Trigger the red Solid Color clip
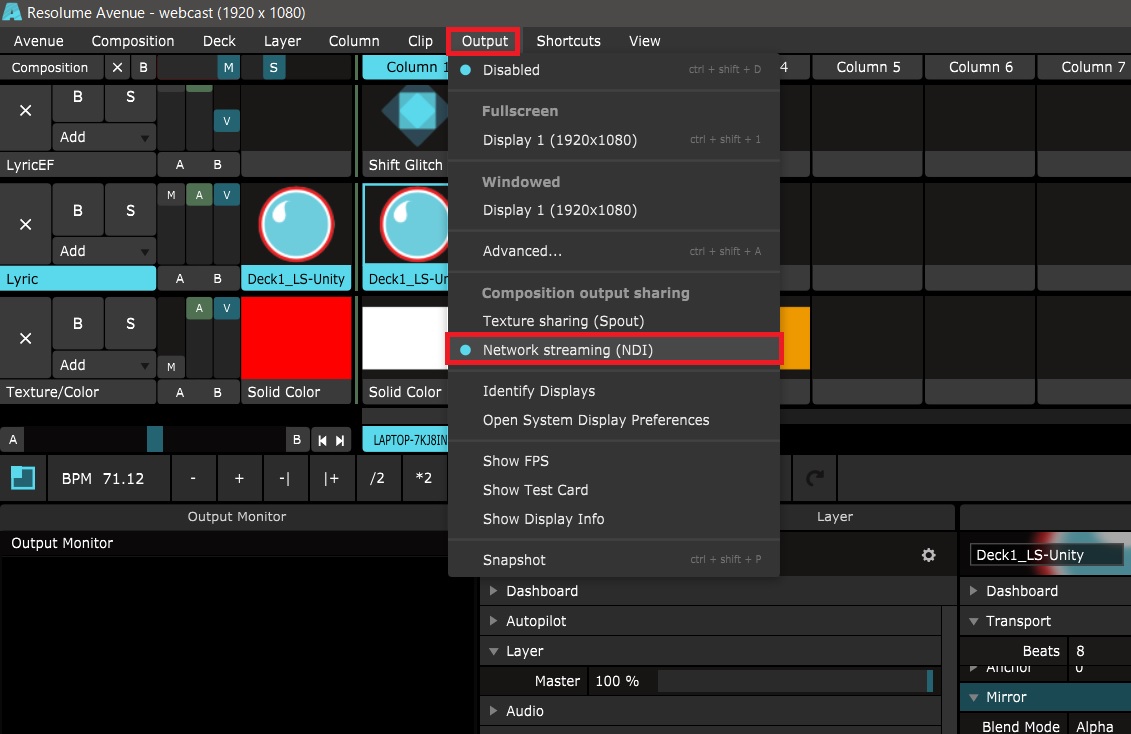1131x734 pixels. [x=296, y=338]
